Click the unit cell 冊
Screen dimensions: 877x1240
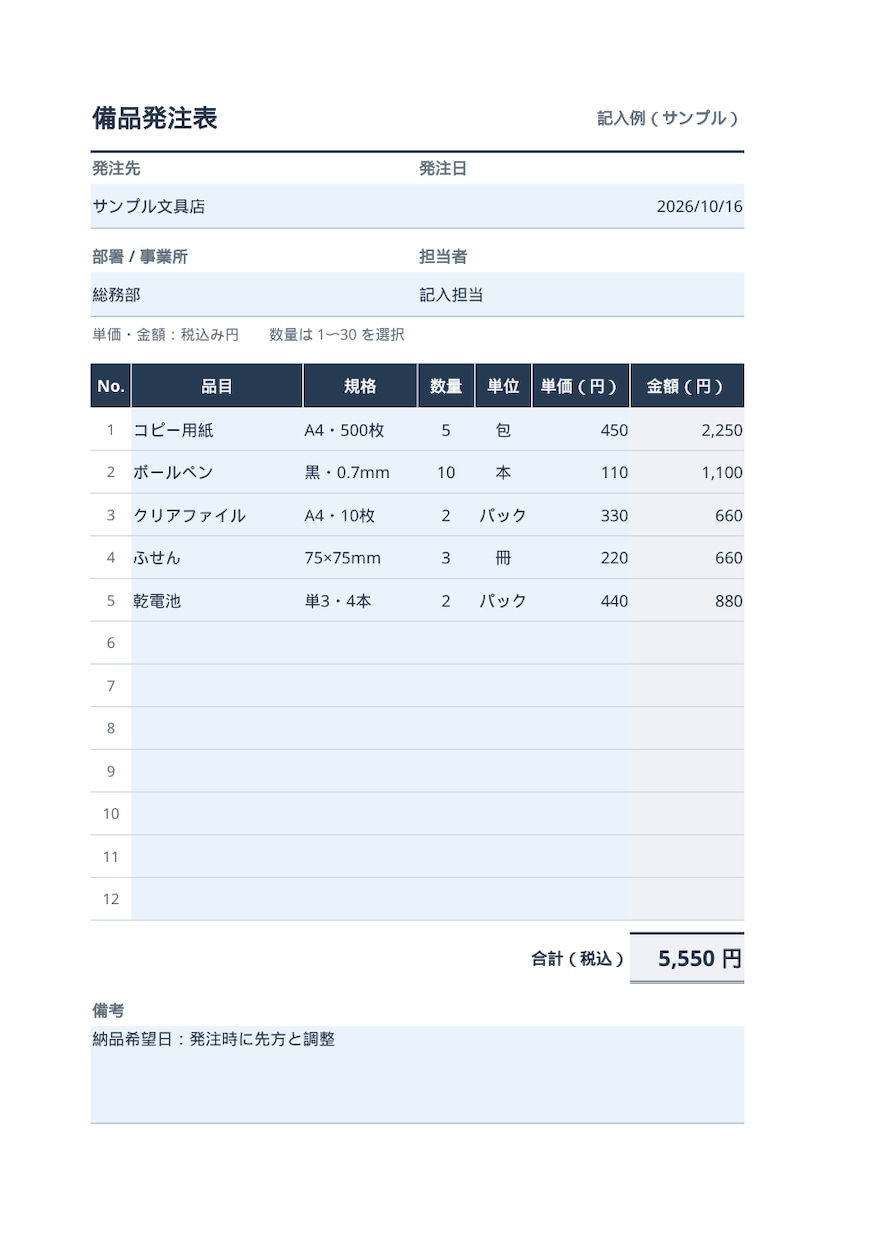coord(503,558)
